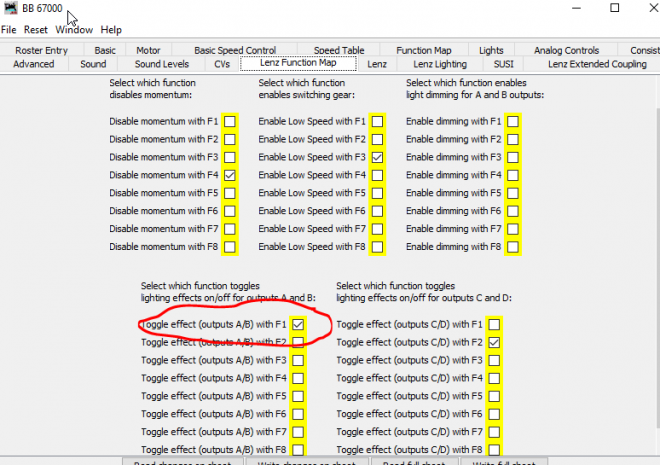Switch to the Advanced tab
Viewport: 660px width, 465px height.
point(34,64)
